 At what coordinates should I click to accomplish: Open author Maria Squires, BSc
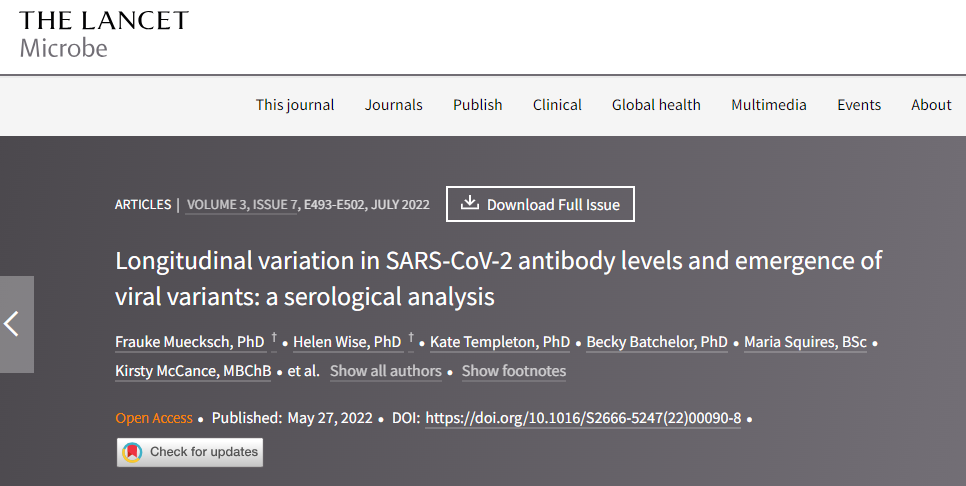[x=805, y=342]
